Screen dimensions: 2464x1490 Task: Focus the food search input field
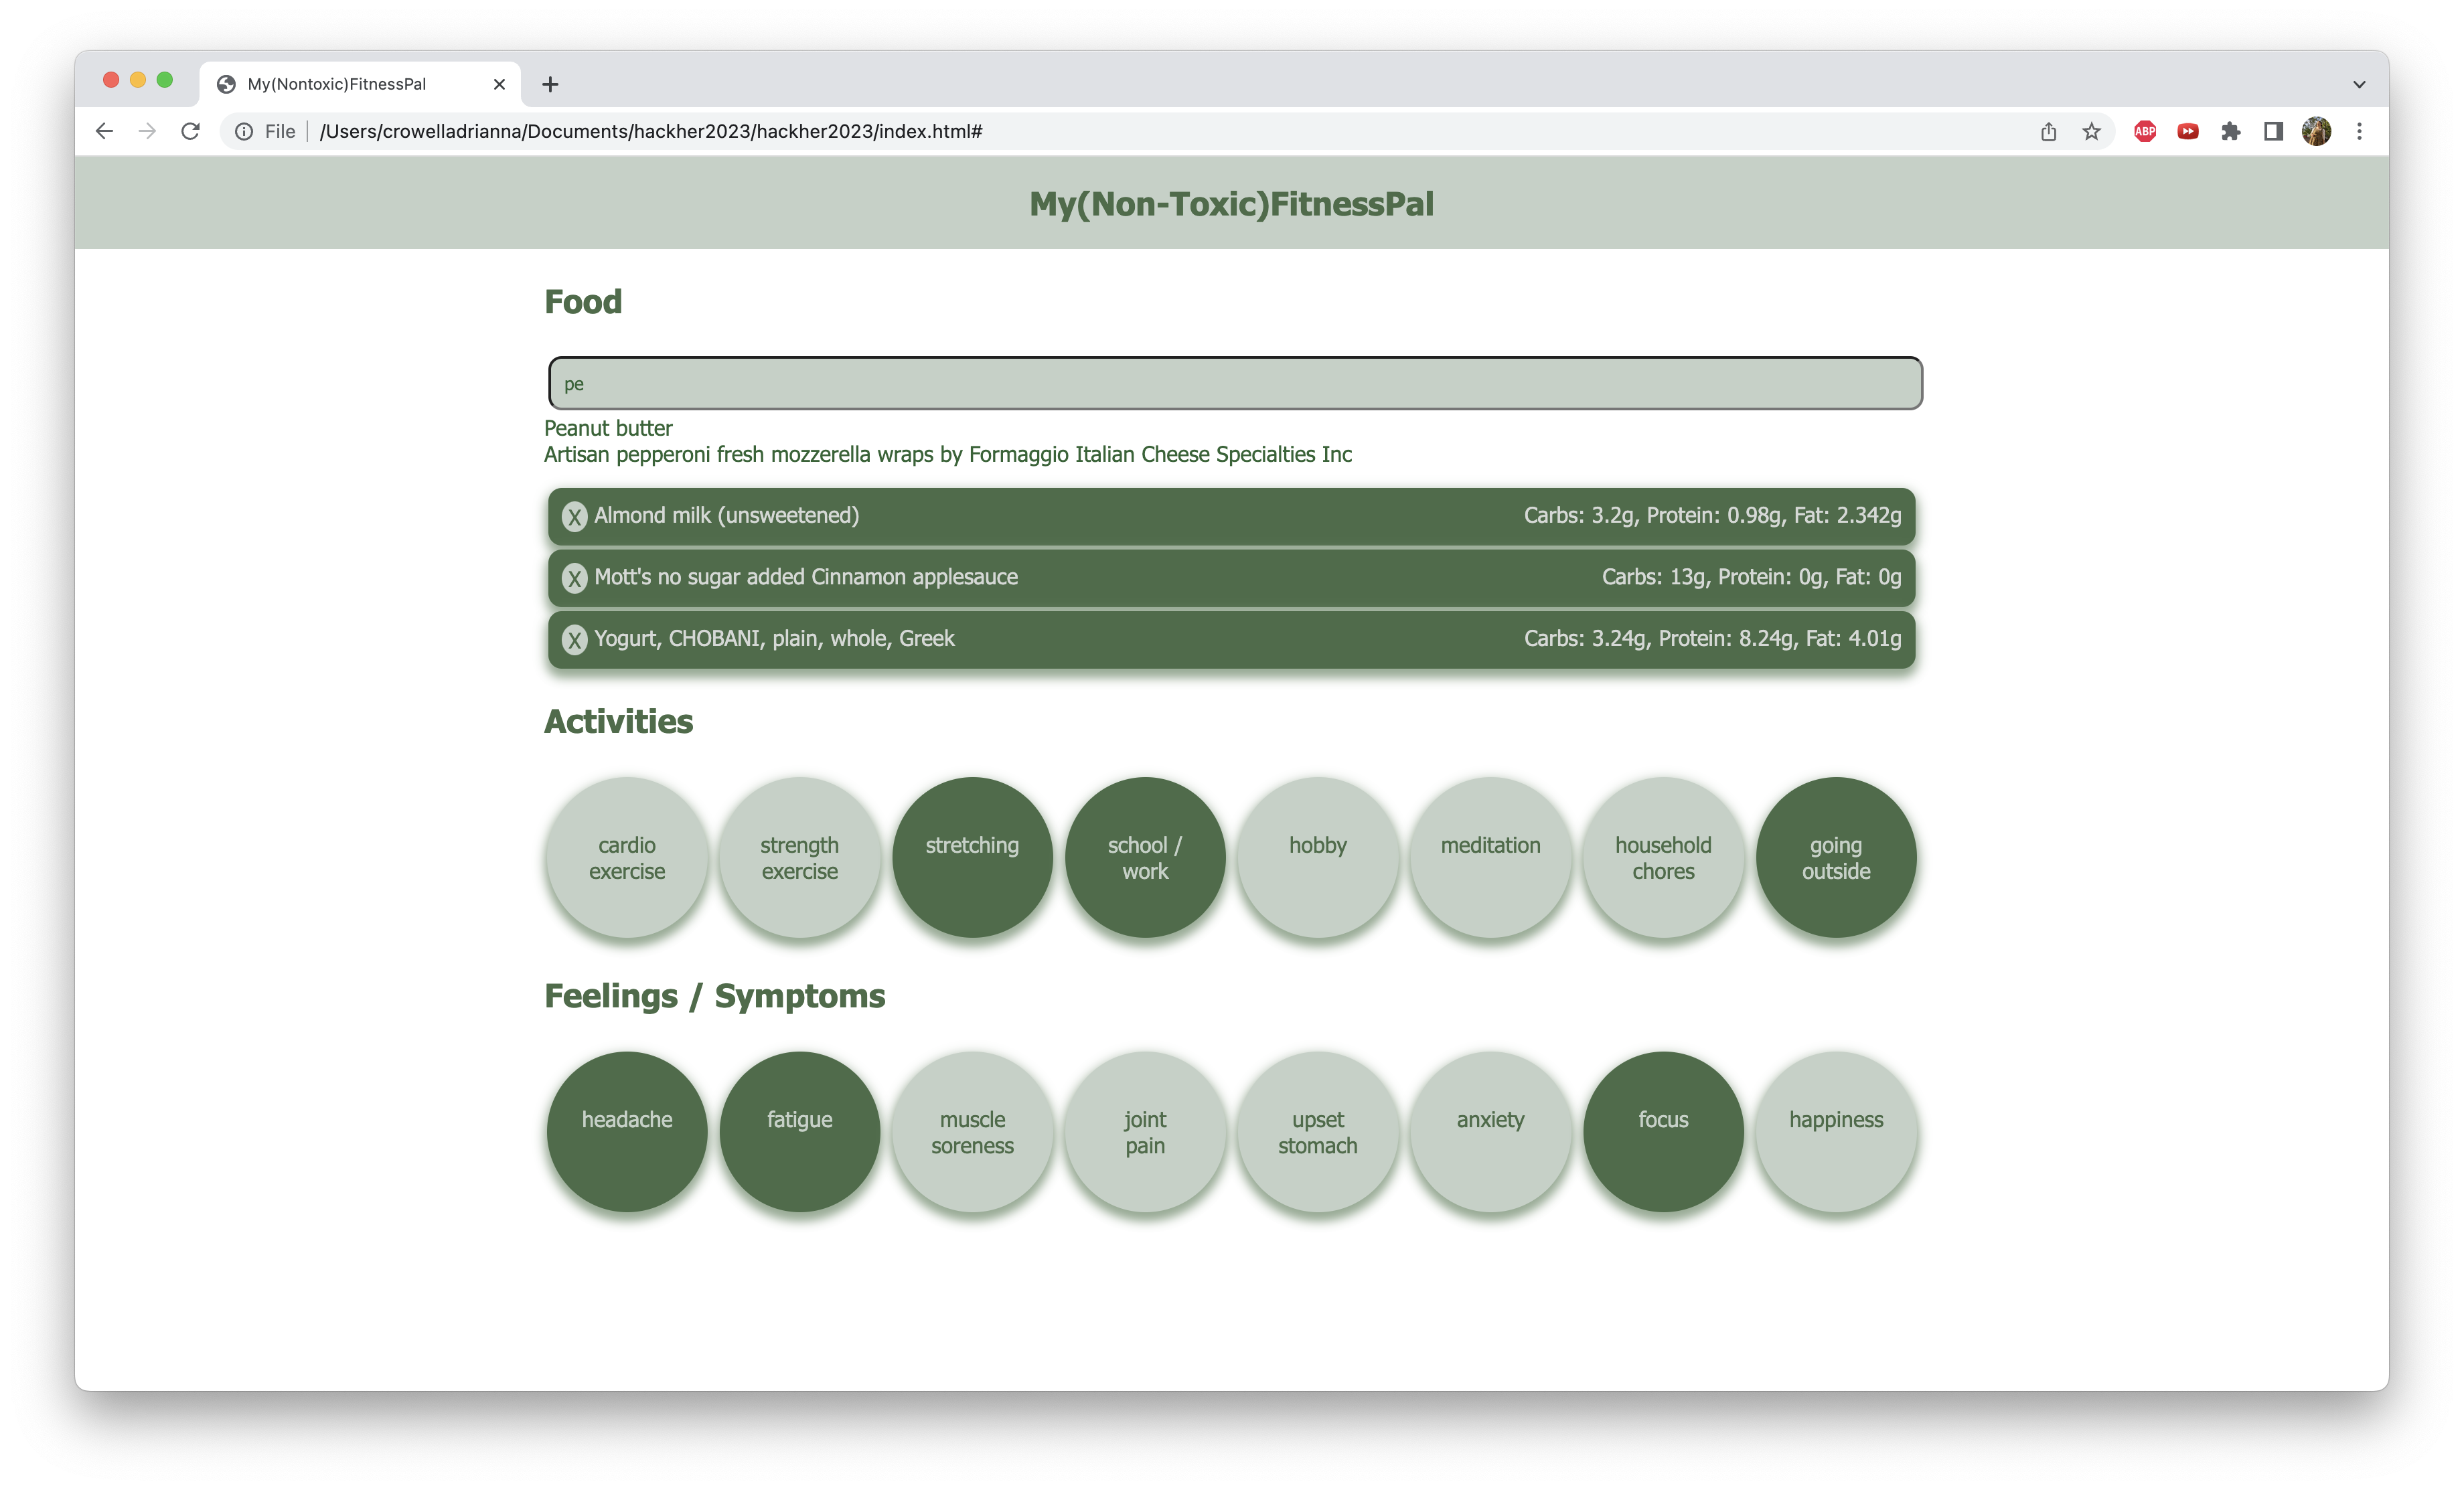tap(1234, 383)
